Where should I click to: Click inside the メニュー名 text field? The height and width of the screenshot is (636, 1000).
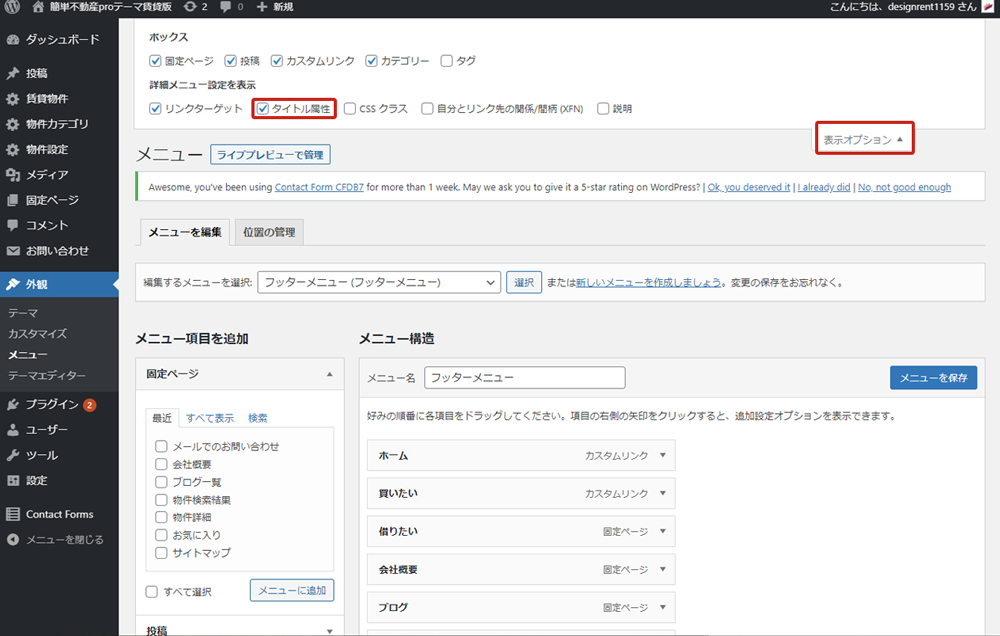click(524, 378)
